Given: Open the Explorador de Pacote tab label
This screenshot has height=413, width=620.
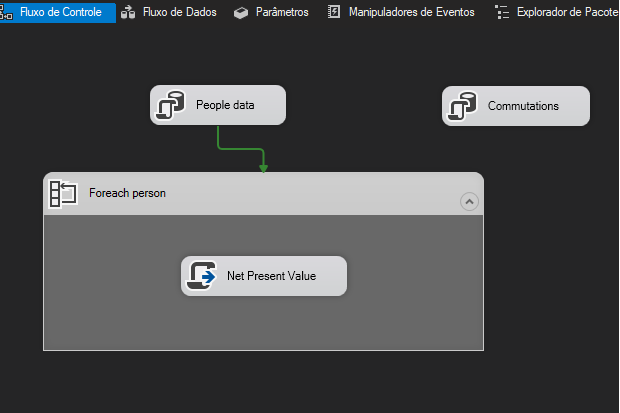Looking at the screenshot, I should (x=567, y=12).
